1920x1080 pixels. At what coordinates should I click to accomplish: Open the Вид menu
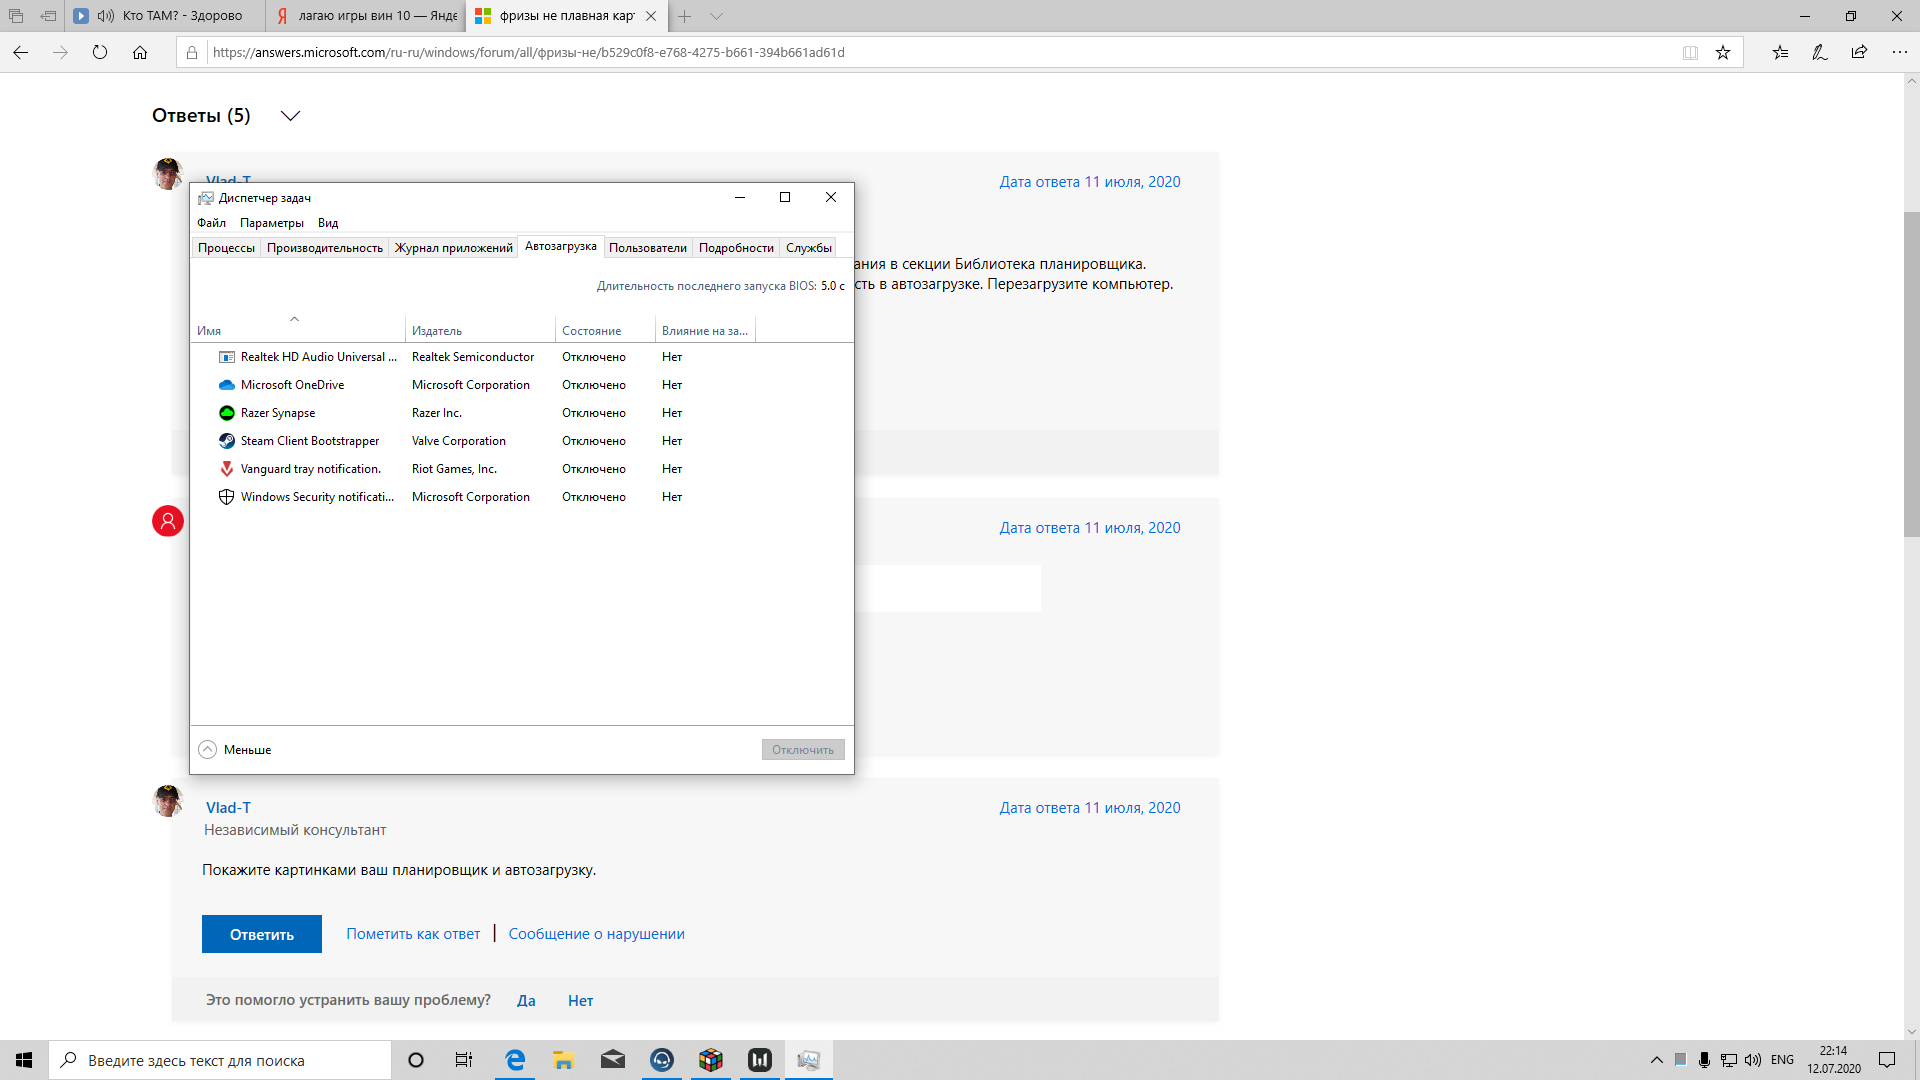[x=328, y=223]
